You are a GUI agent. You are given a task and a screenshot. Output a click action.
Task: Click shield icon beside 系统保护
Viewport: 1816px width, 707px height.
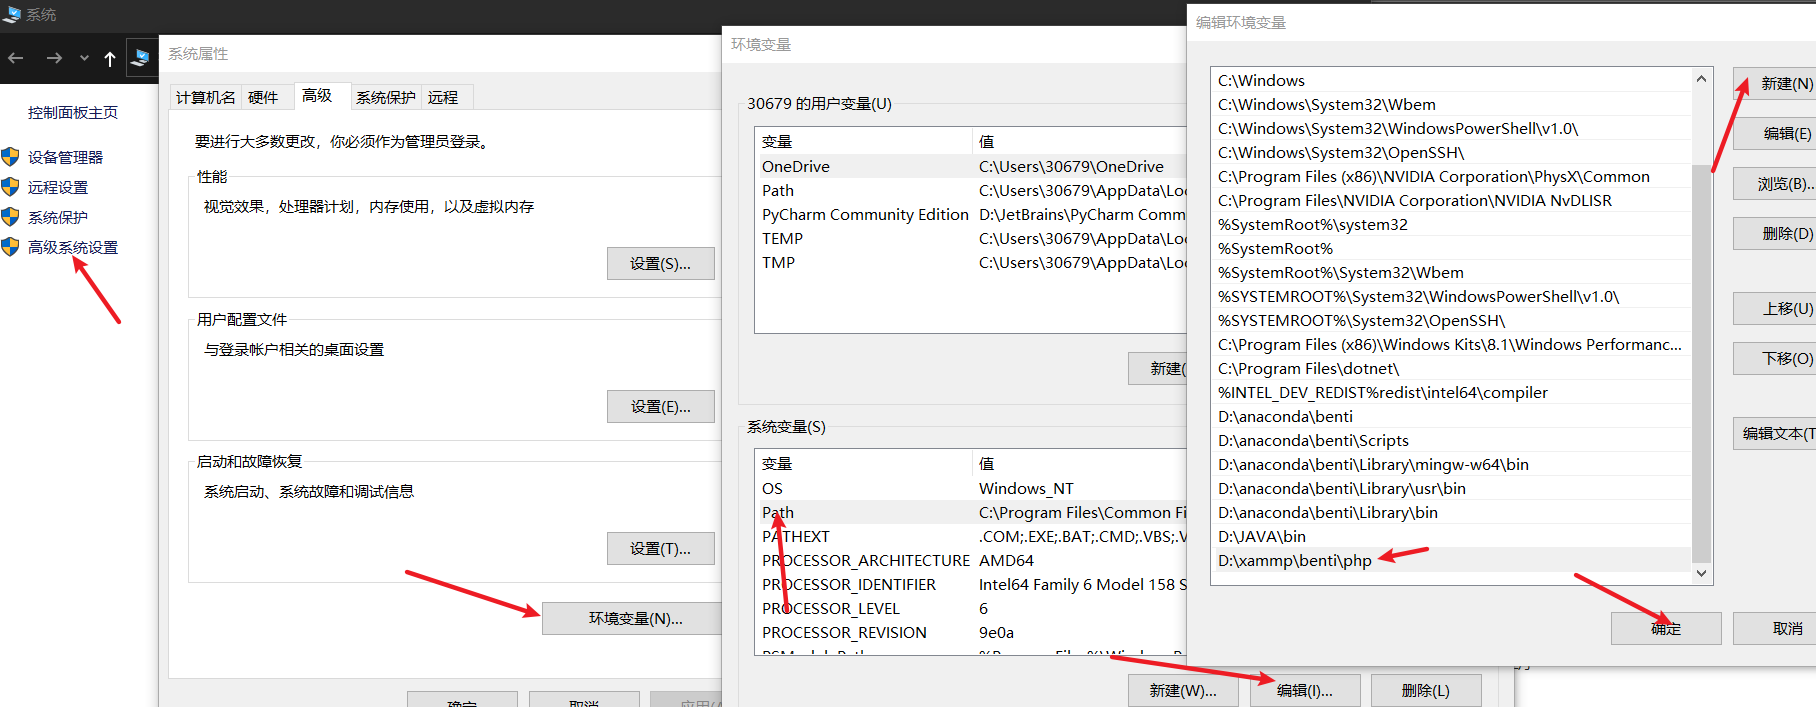tap(10, 217)
